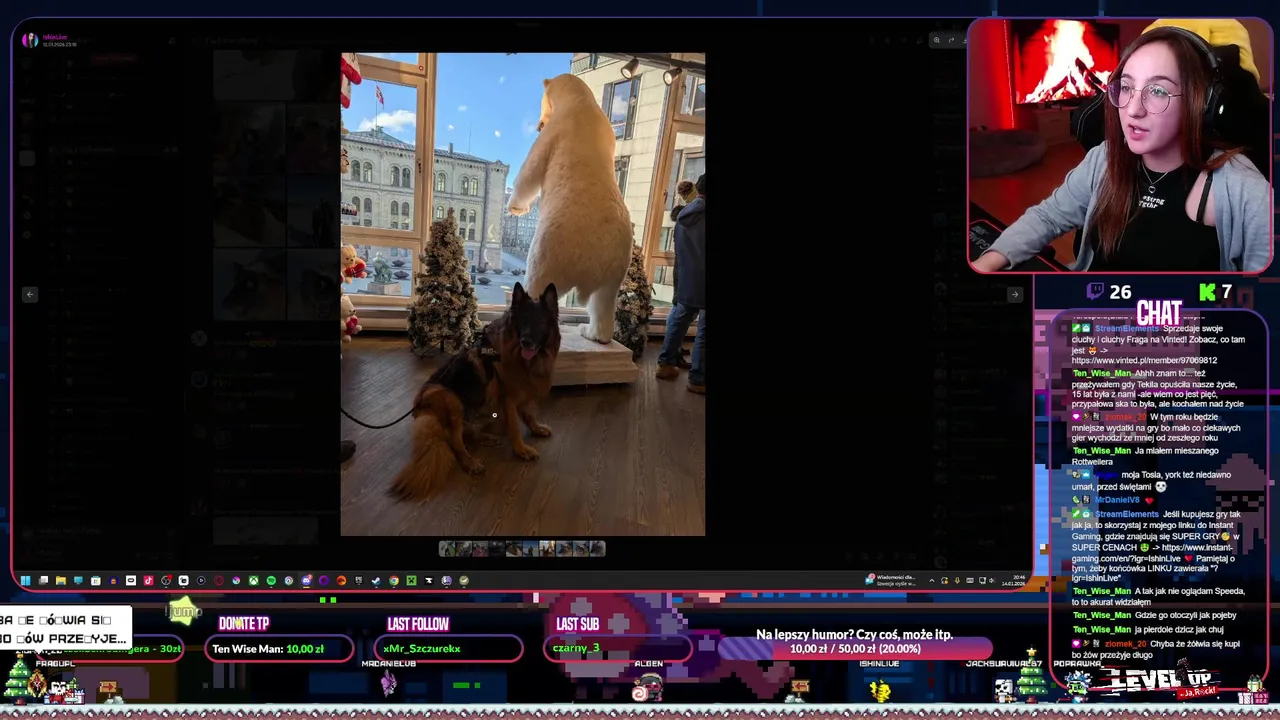
Task: Open IshinLive author avatar in image viewer
Action: pyautogui.click(x=30, y=40)
